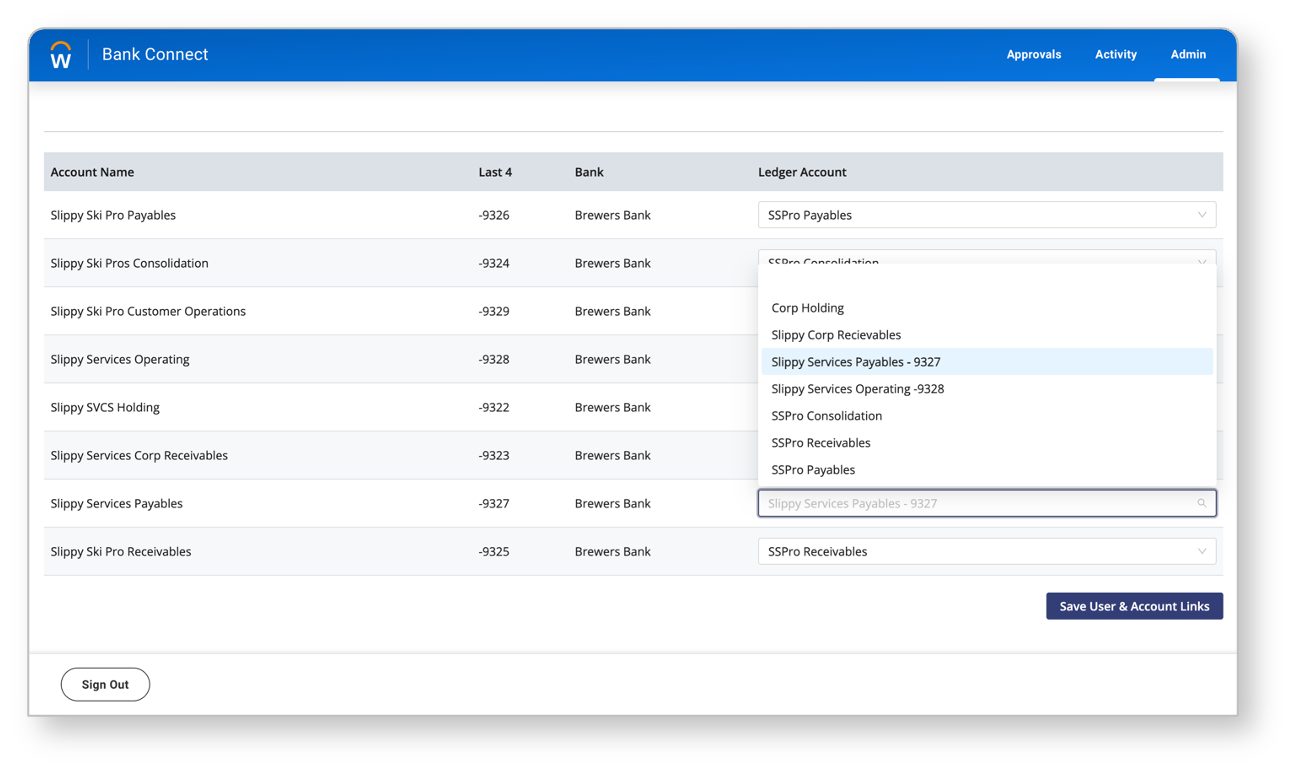This screenshot has width=1294, height=772.
Task: Click the Account Name column header
Action: coord(92,172)
